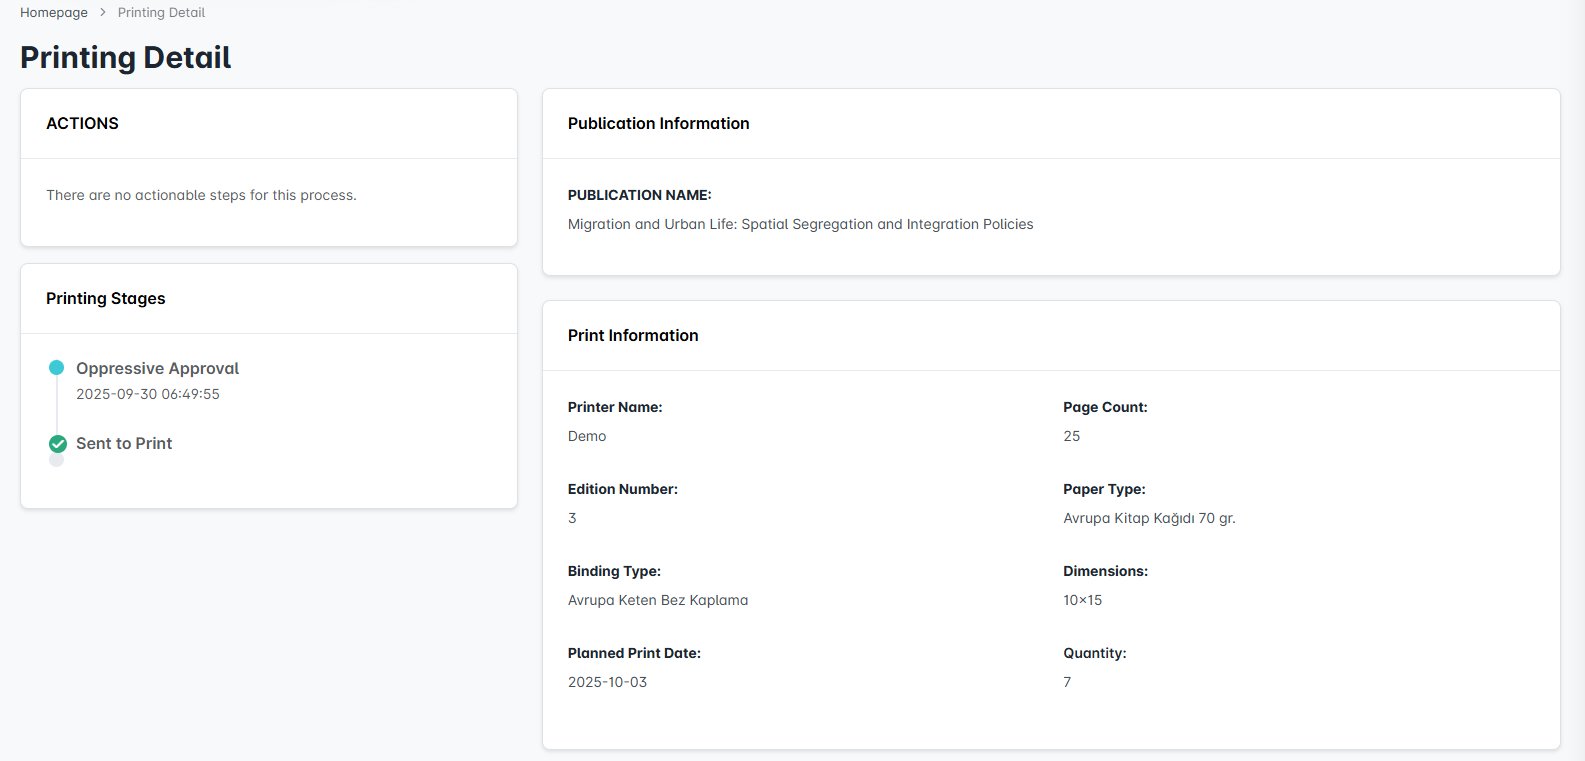Viewport: 1585px width, 761px height.
Task: Click the Print Information section heading
Action: point(633,335)
